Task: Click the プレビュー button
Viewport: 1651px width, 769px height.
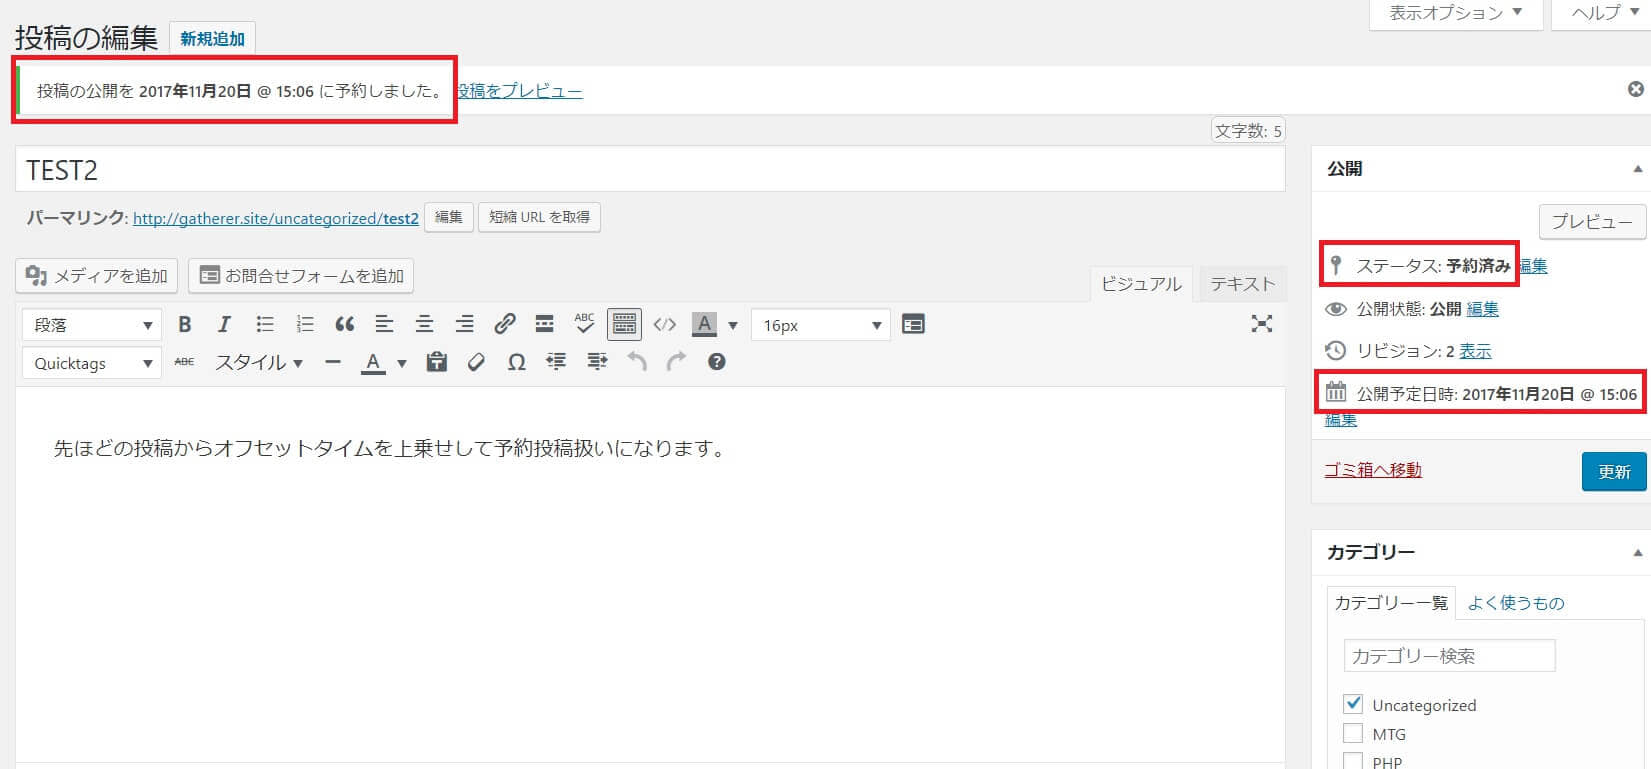Action: coord(1592,222)
